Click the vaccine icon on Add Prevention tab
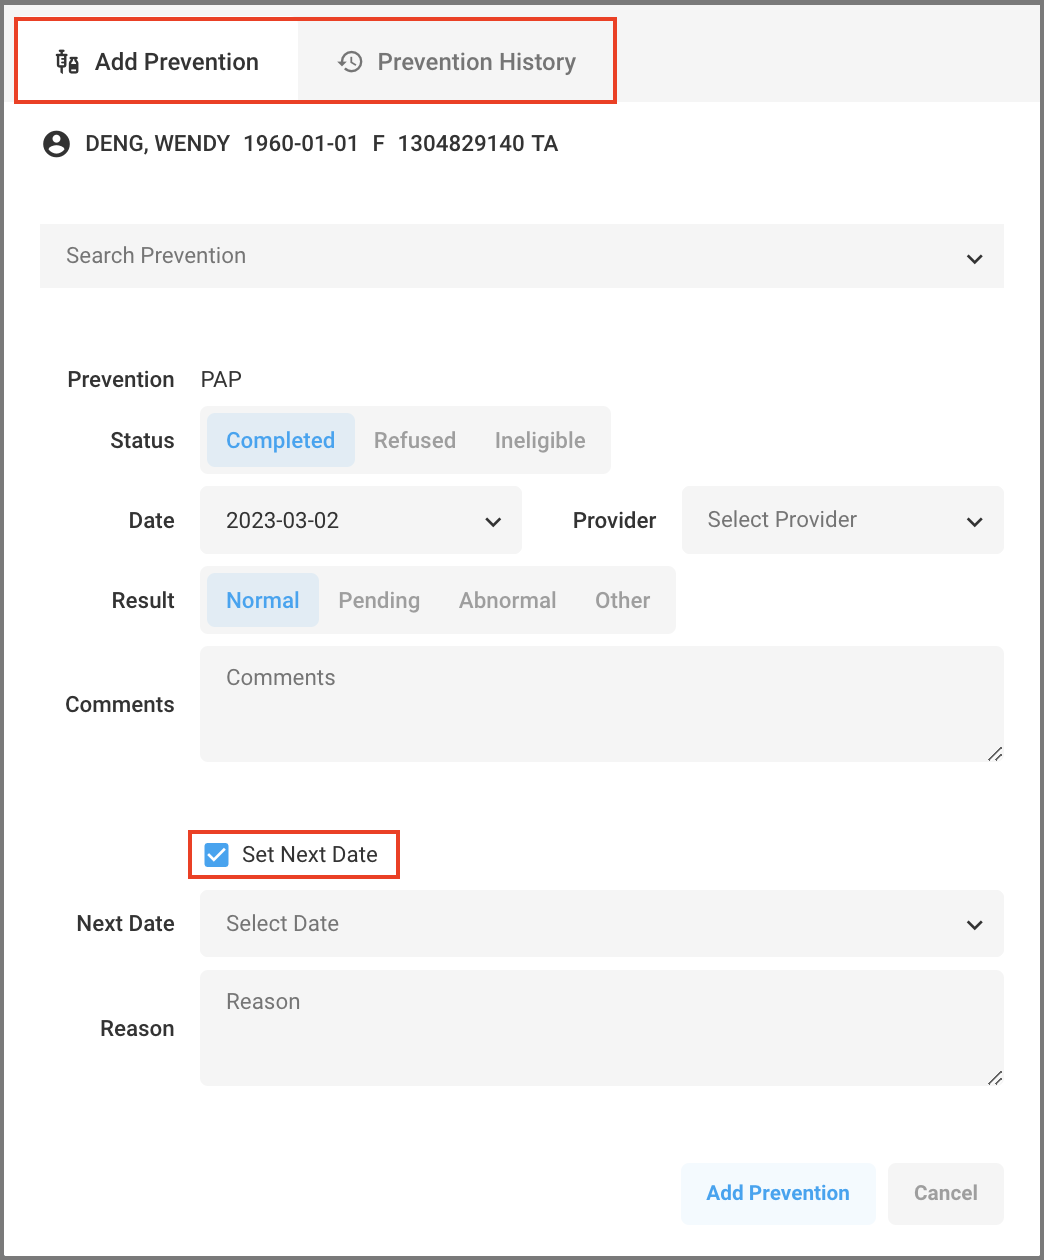This screenshot has width=1044, height=1260. pos(67,62)
